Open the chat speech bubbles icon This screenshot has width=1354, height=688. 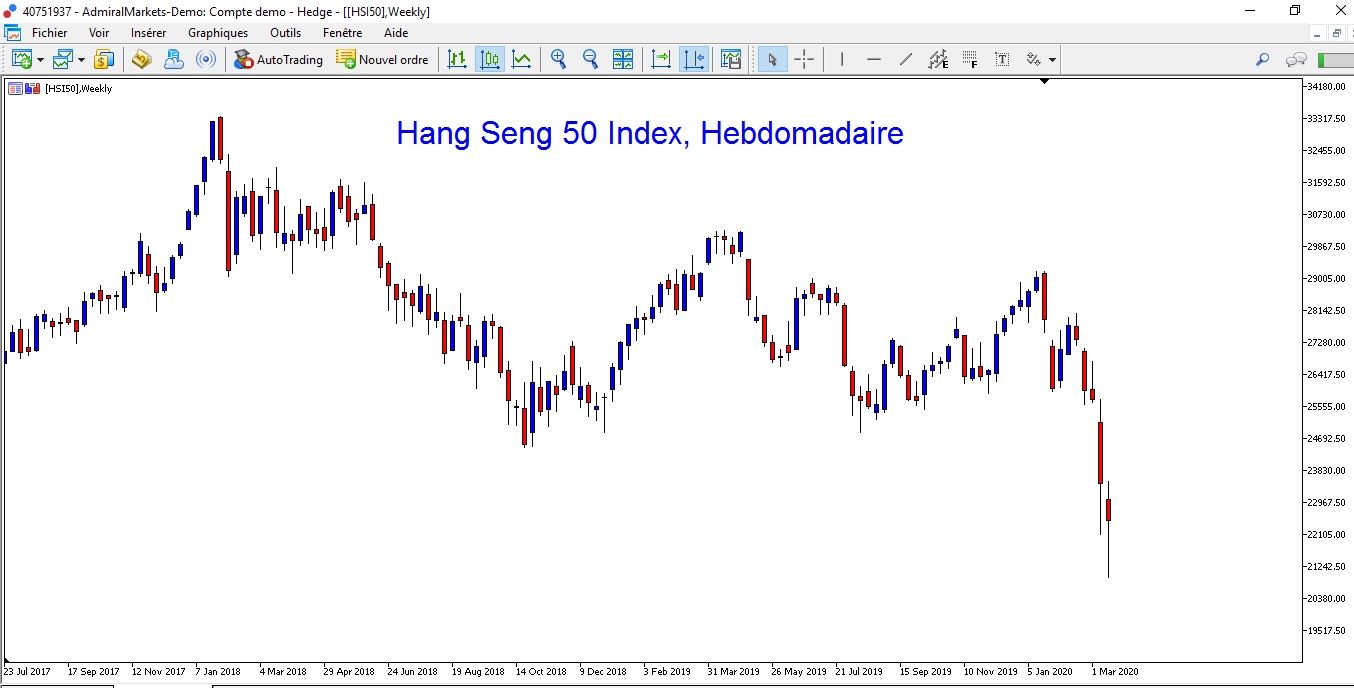coord(1296,60)
